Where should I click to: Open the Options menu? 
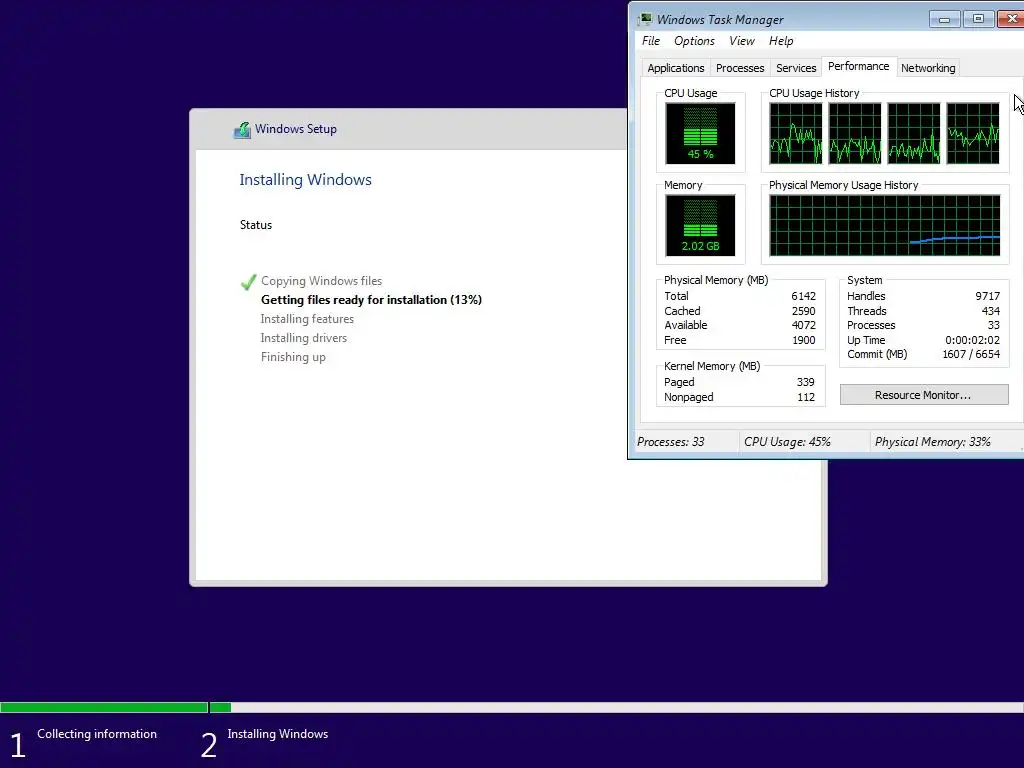(x=694, y=40)
